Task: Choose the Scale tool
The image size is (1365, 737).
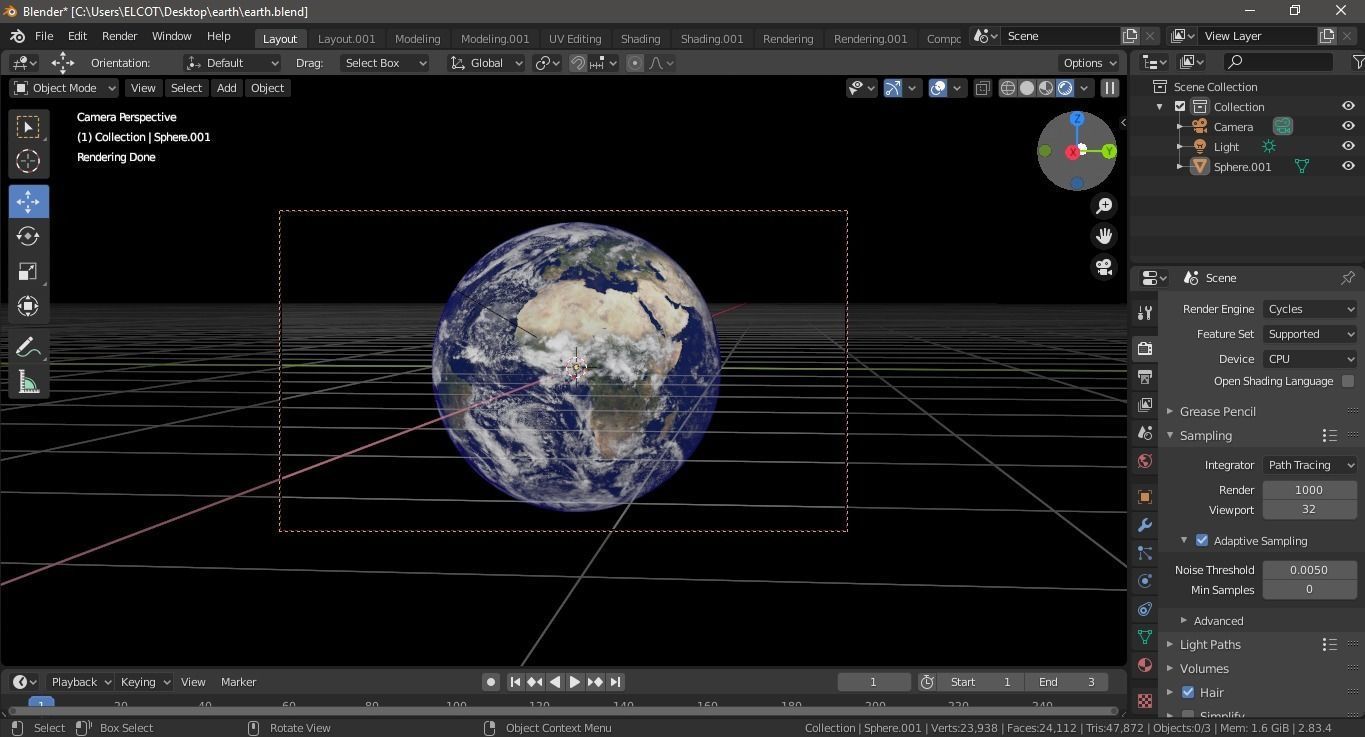Action: pyautogui.click(x=28, y=271)
